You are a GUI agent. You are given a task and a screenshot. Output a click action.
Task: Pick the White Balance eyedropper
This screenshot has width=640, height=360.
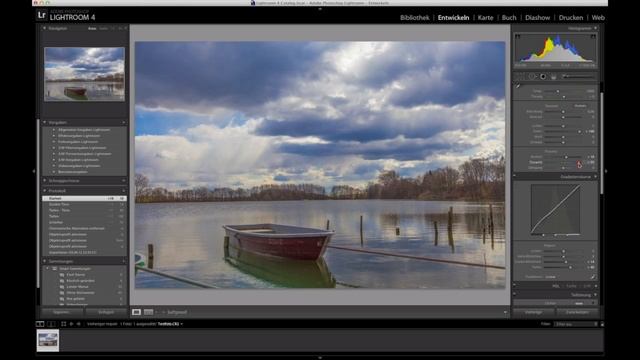[518, 86]
